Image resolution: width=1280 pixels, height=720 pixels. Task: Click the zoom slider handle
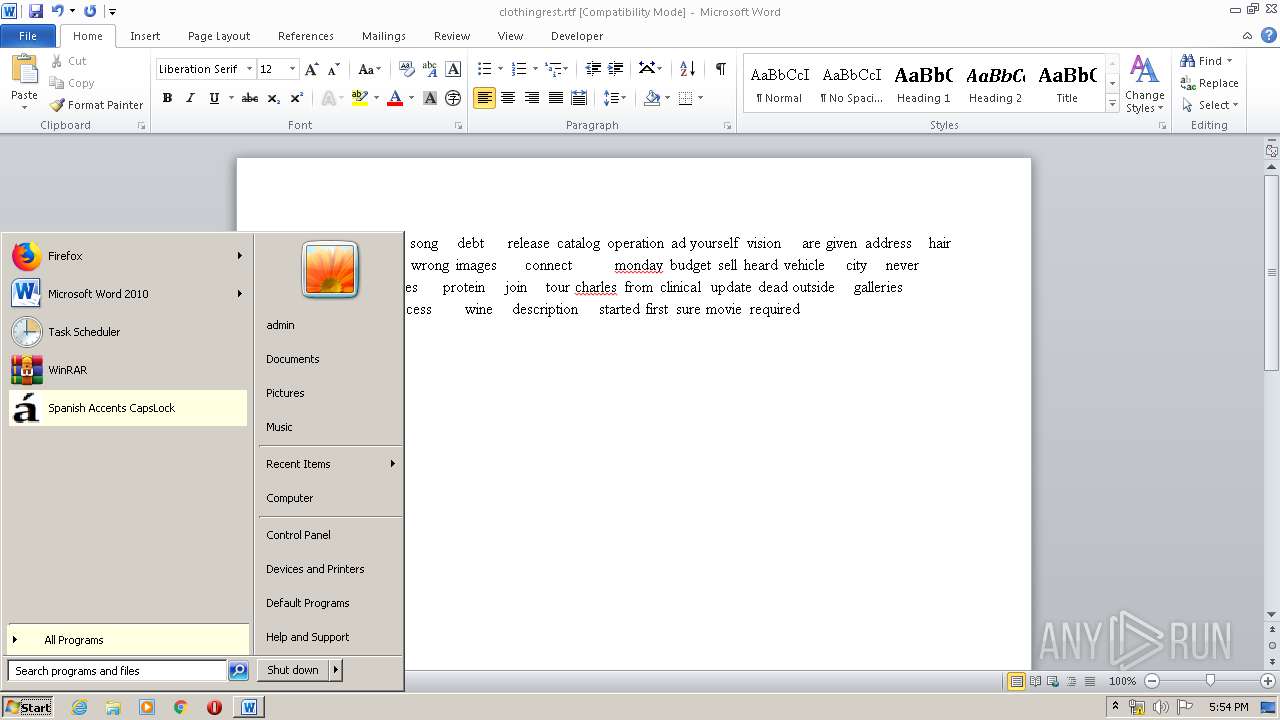pyautogui.click(x=1210, y=681)
